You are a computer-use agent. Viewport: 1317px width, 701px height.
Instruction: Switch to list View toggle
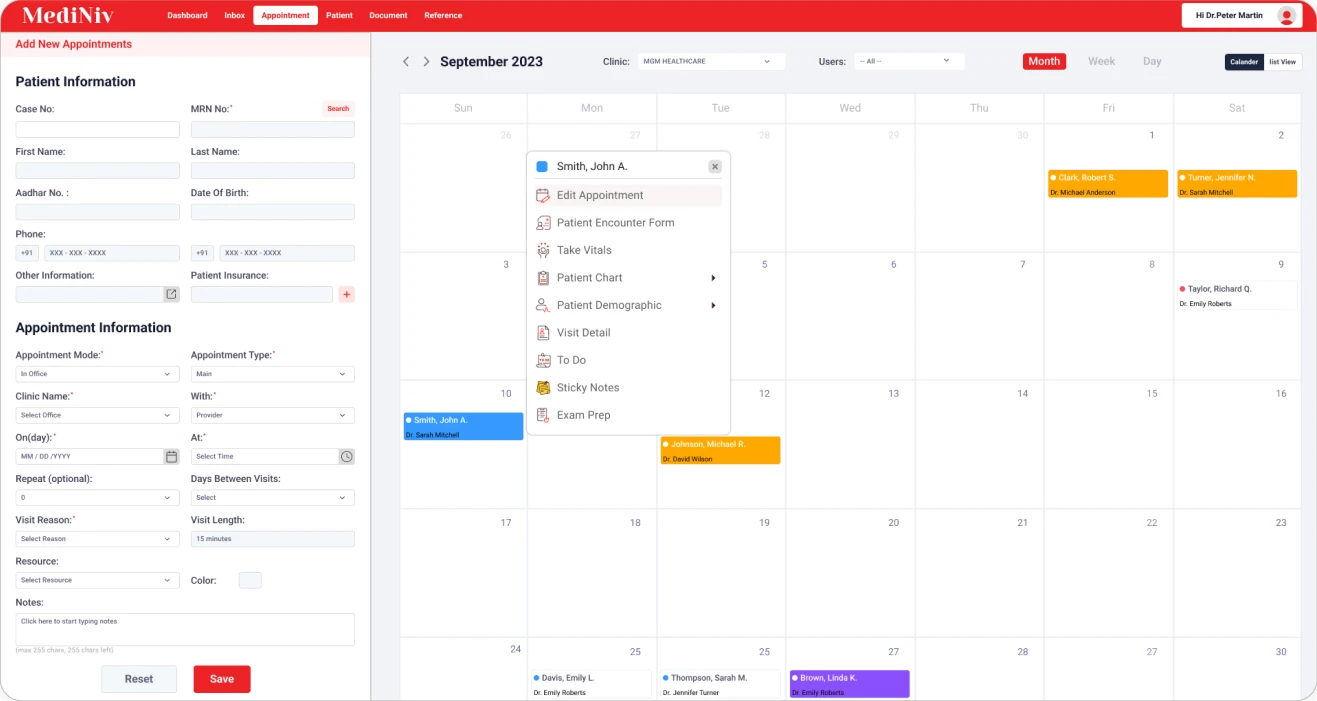point(1282,62)
